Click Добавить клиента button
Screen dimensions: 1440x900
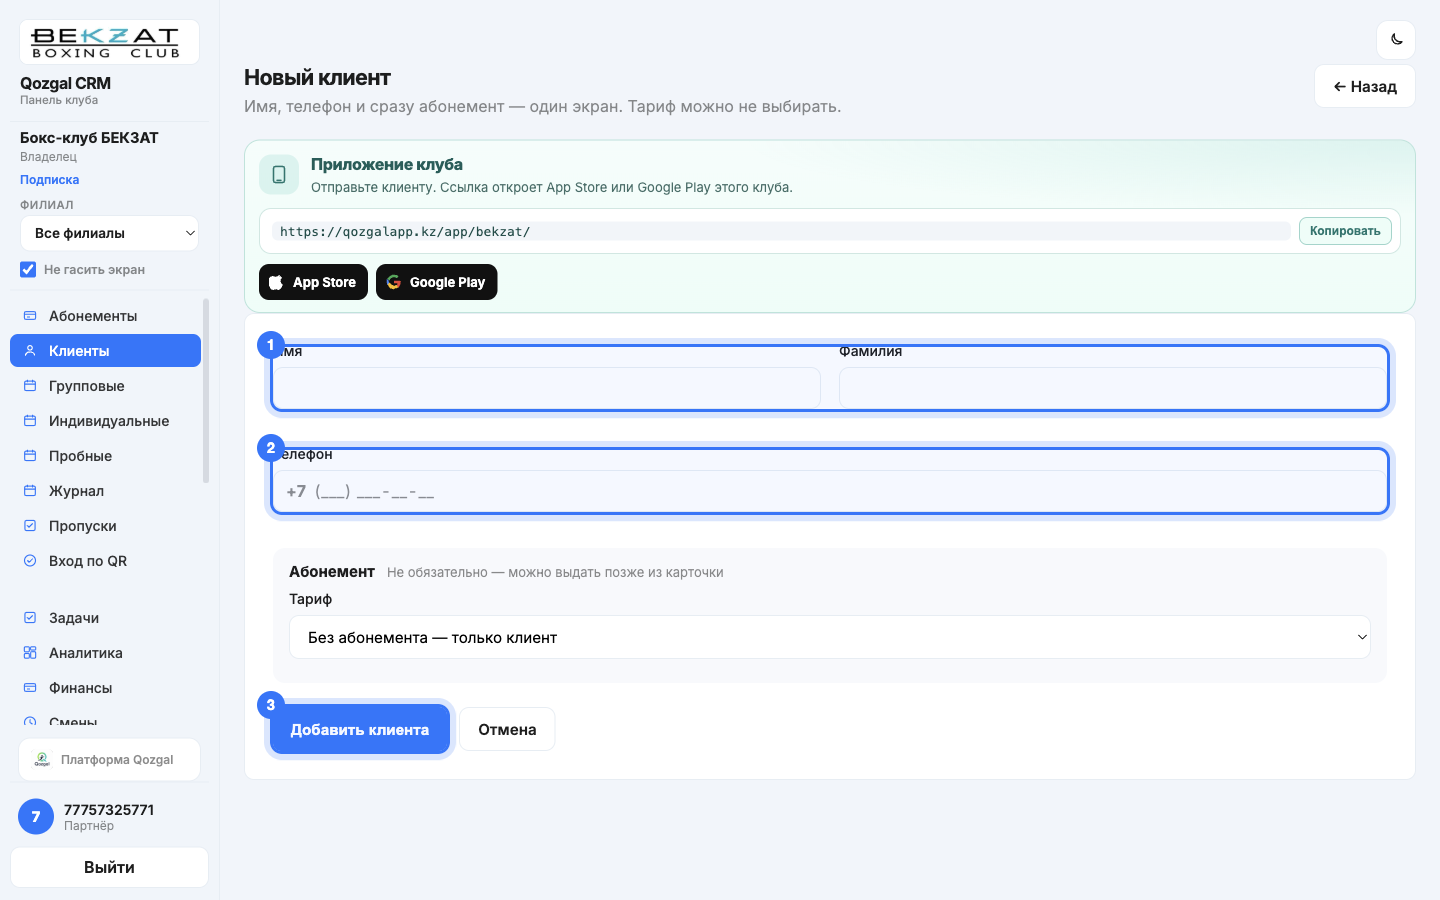(360, 730)
